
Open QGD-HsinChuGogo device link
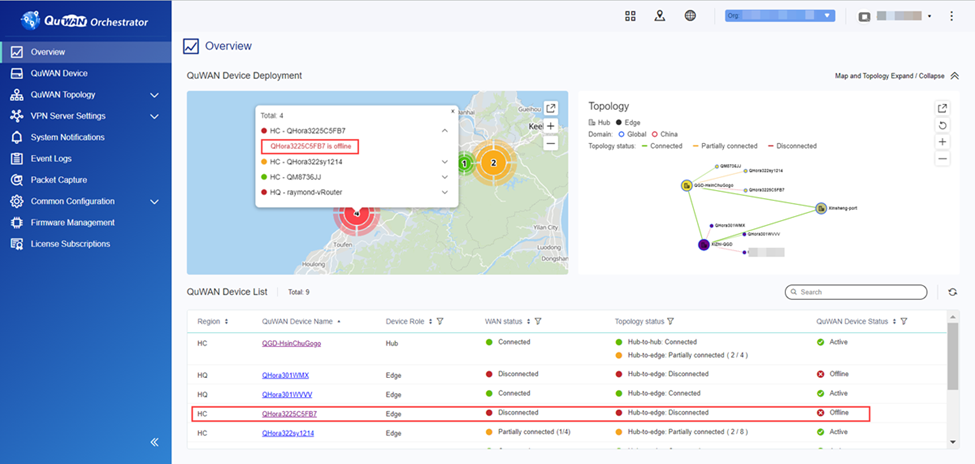292,343
